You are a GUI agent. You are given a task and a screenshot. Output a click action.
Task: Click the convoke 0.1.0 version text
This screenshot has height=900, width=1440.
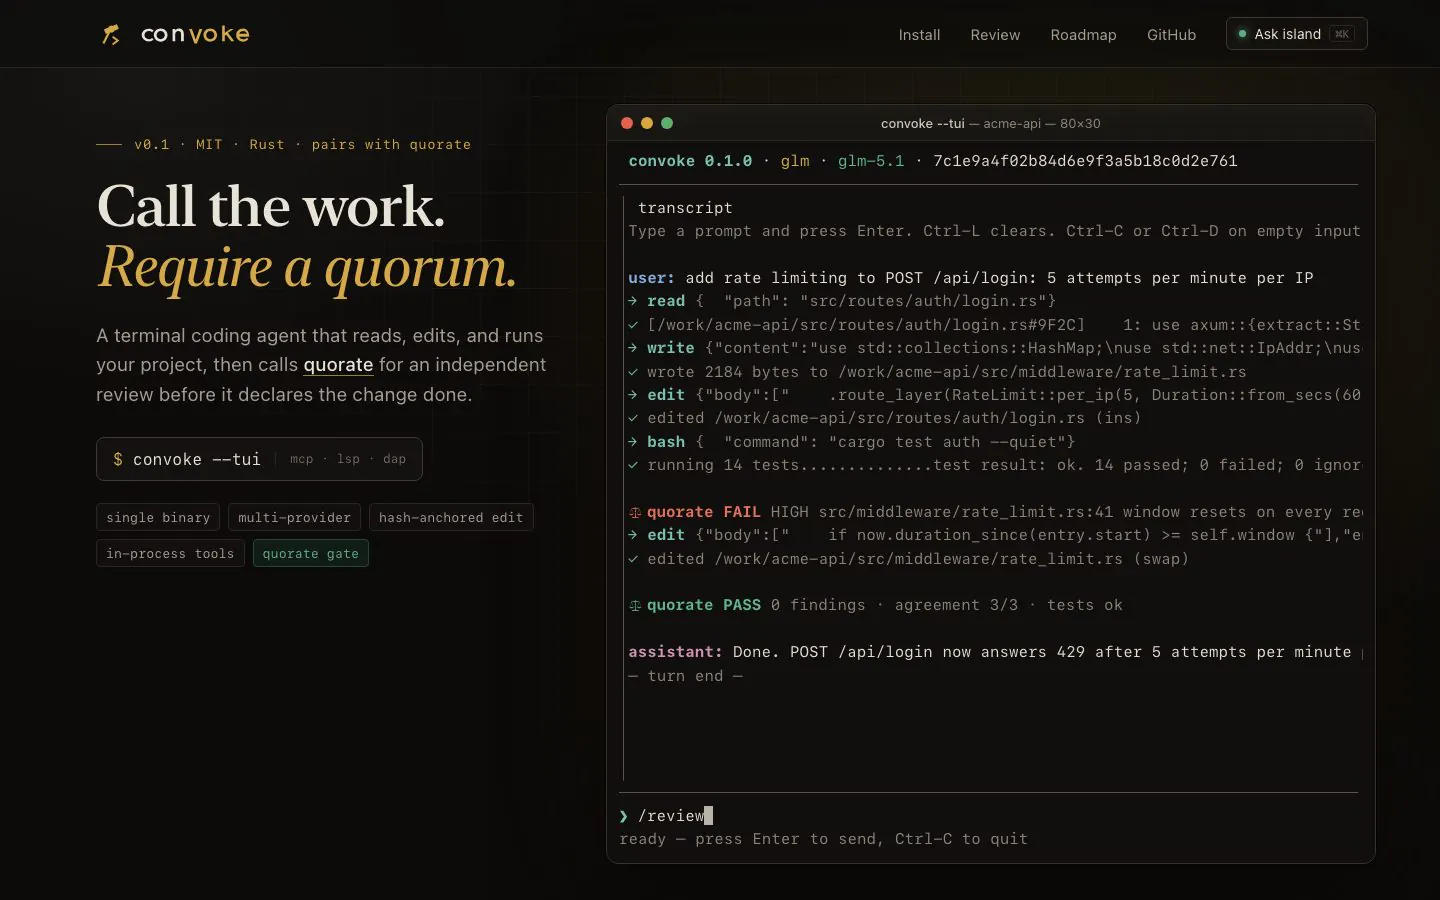690,161
